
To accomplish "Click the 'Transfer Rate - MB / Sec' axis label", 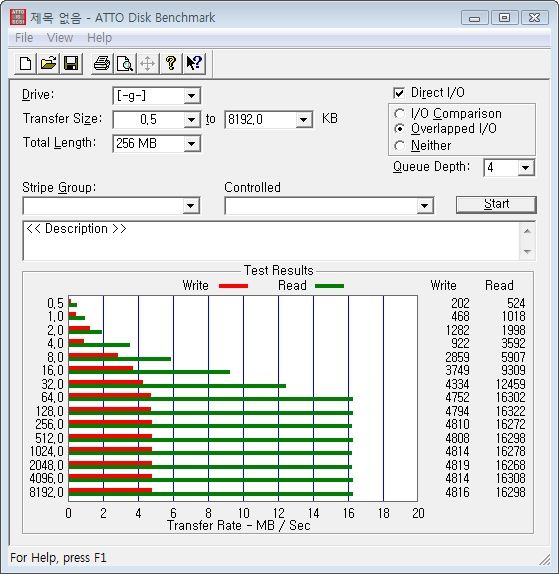I will pyautogui.click(x=239, y=526).
